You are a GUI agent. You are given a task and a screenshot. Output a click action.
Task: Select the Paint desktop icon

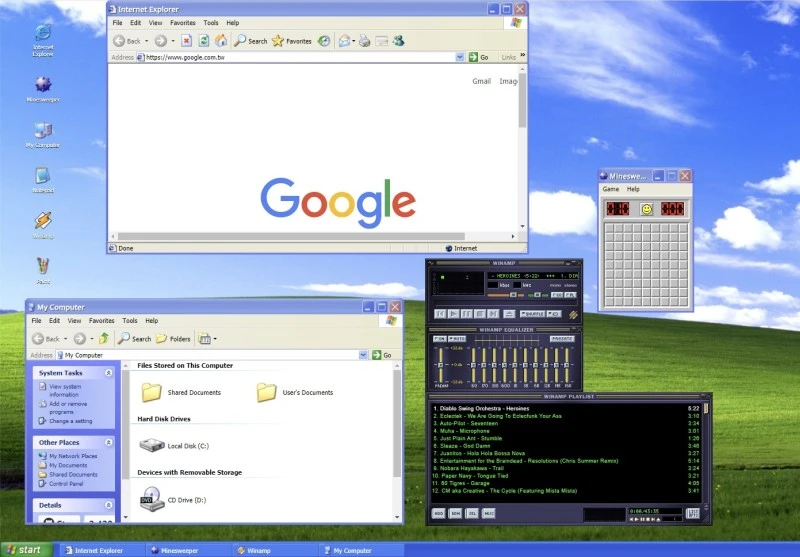tap(43, 270)
